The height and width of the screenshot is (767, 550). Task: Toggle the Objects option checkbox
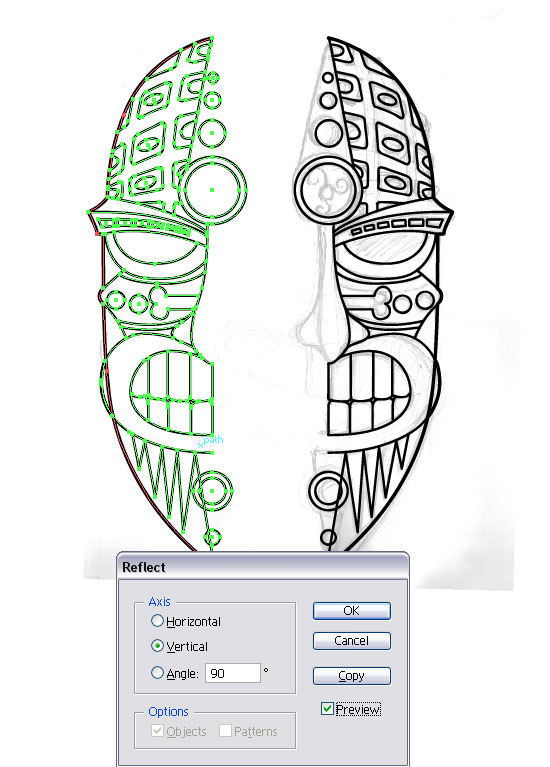click(157, 731)
